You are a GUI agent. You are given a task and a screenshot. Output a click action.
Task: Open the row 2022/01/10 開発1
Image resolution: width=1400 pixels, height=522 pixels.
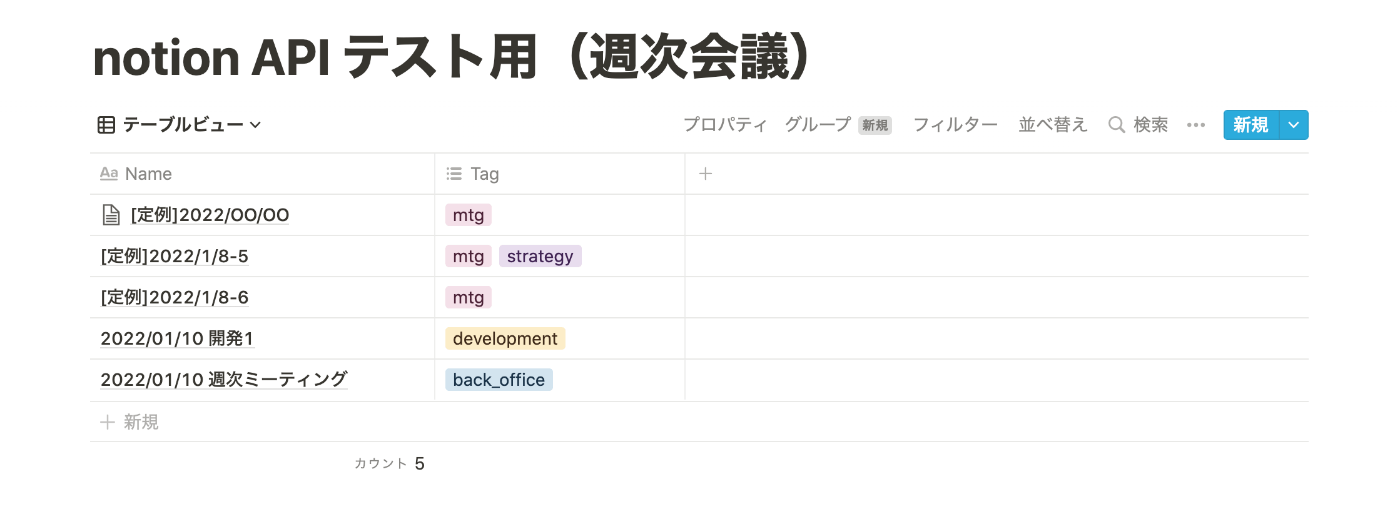click(x=178, y=339)
